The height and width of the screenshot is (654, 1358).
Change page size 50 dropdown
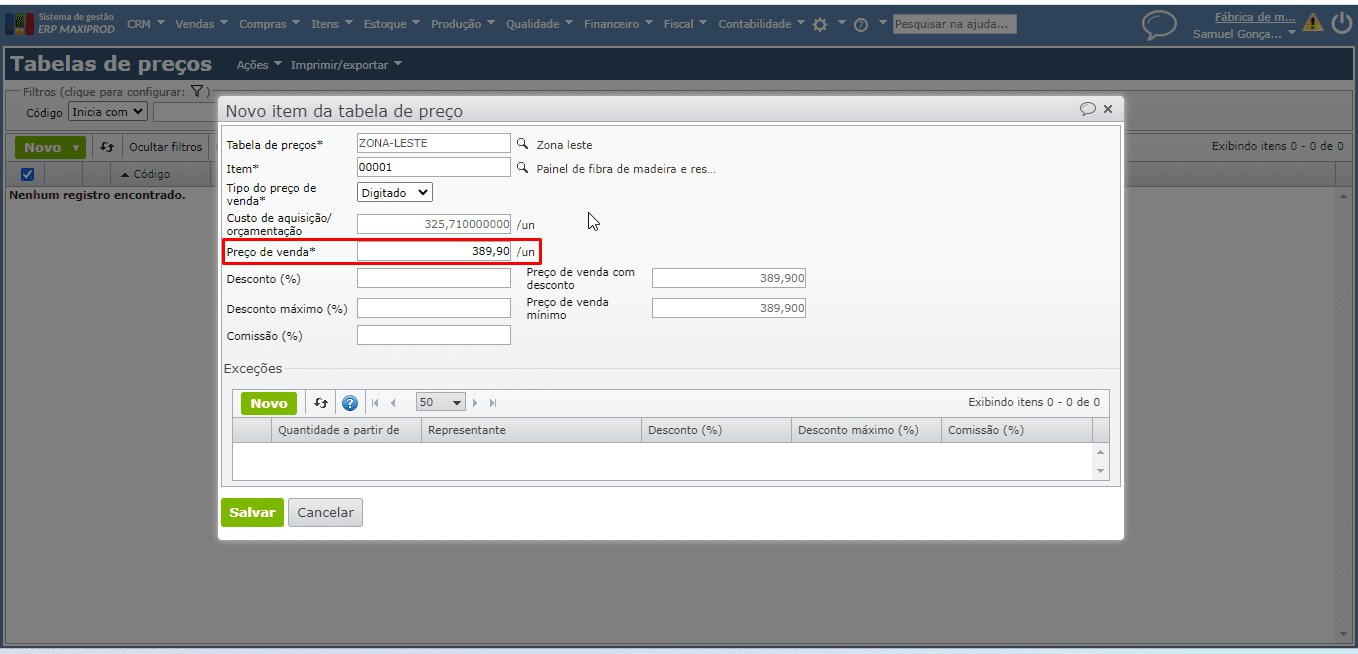[x=441, y=402]
